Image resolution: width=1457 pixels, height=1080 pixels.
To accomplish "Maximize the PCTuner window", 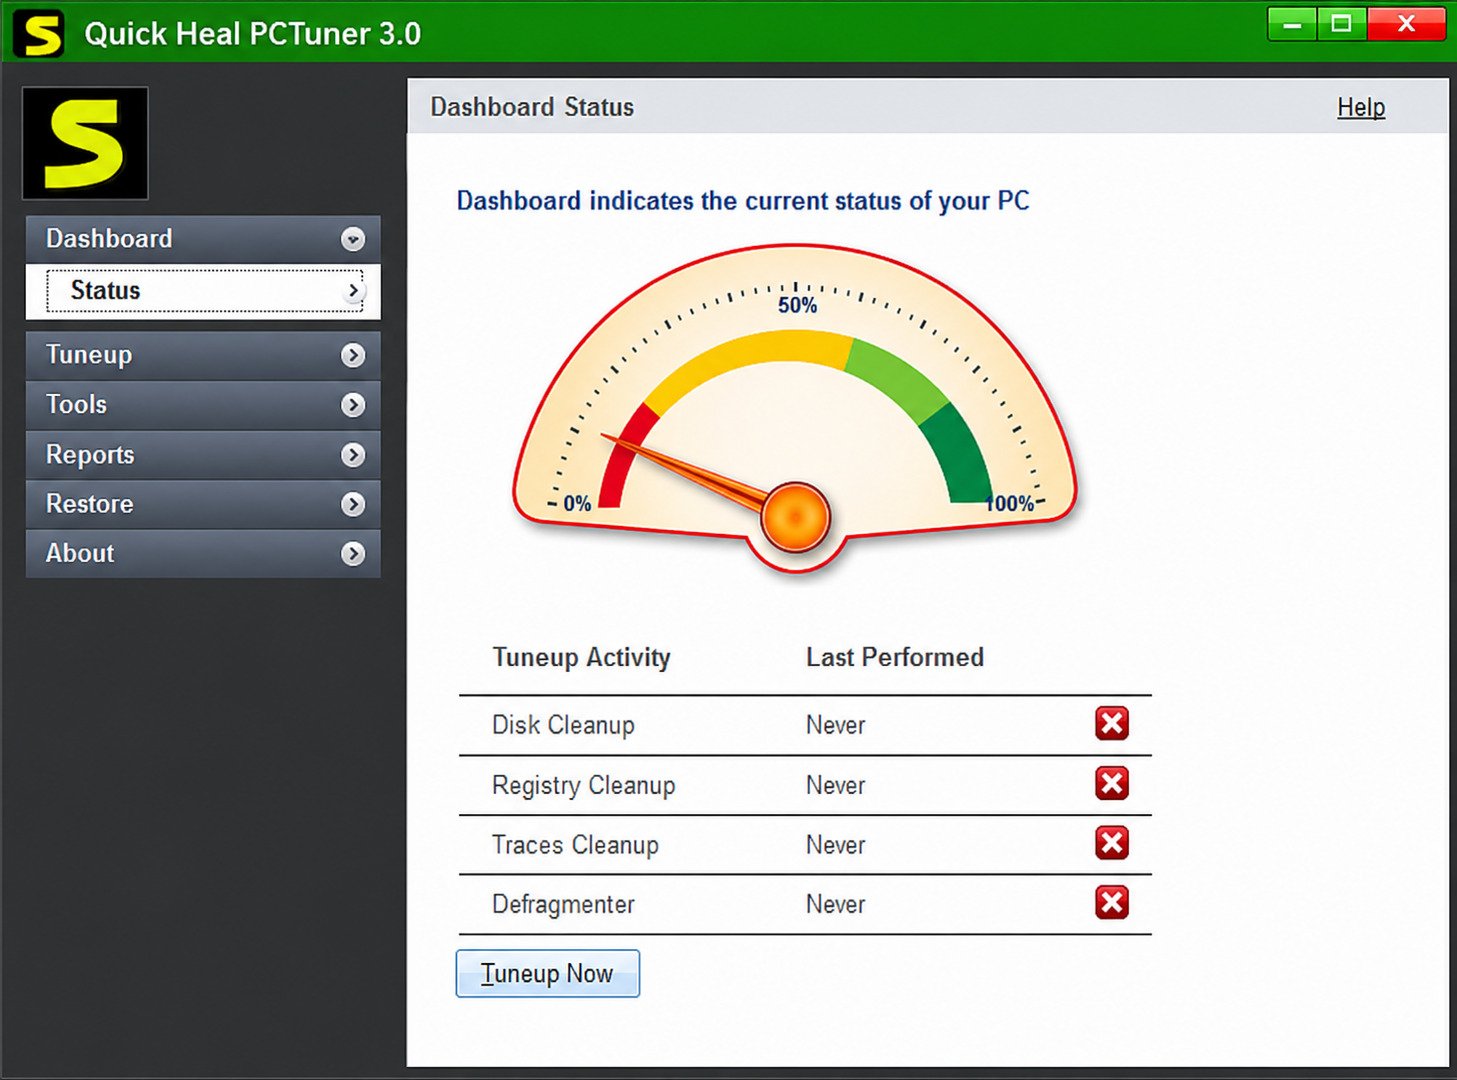I will (x=1341, y=24).
